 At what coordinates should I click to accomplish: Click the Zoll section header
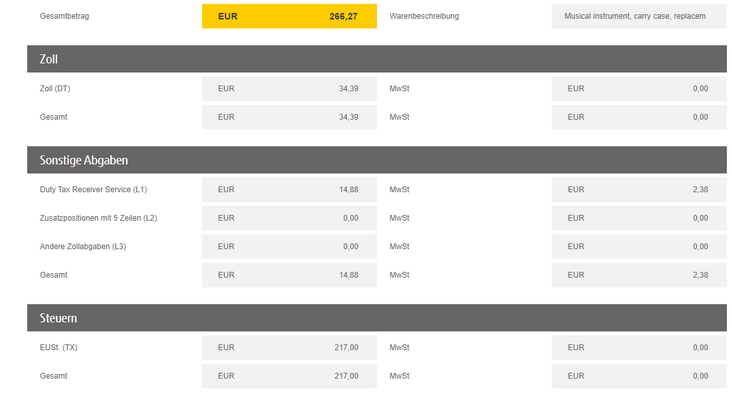tap(377, 59)
